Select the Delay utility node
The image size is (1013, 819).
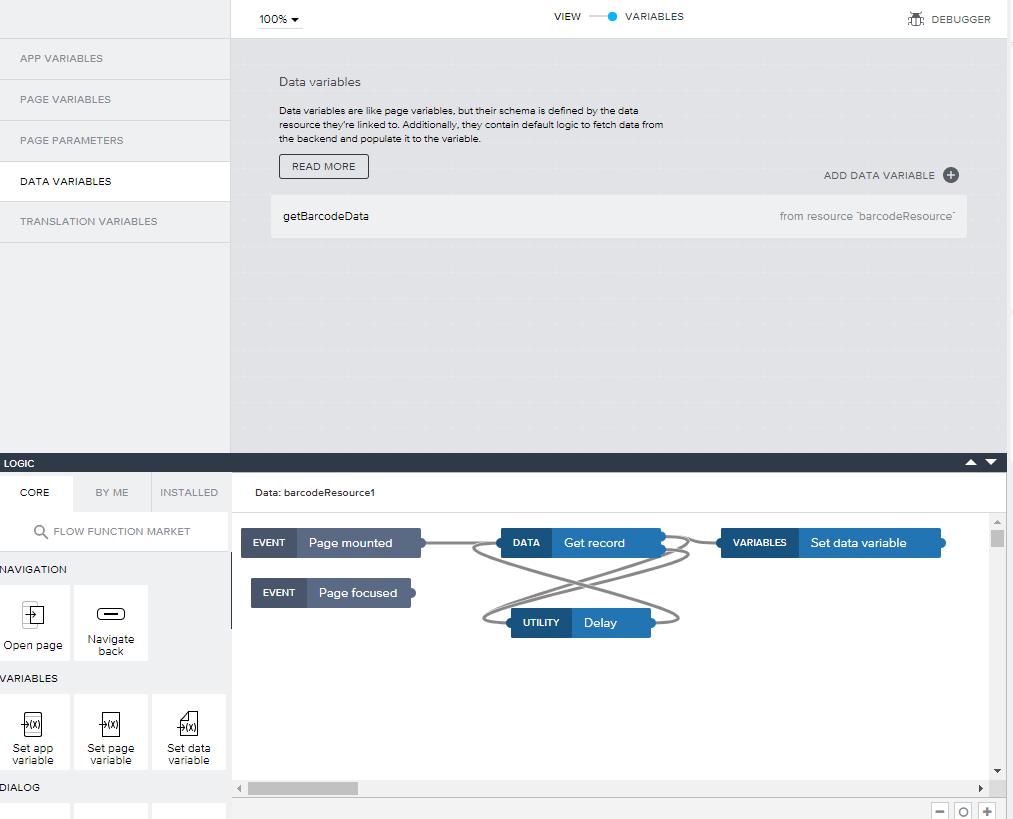581,623
